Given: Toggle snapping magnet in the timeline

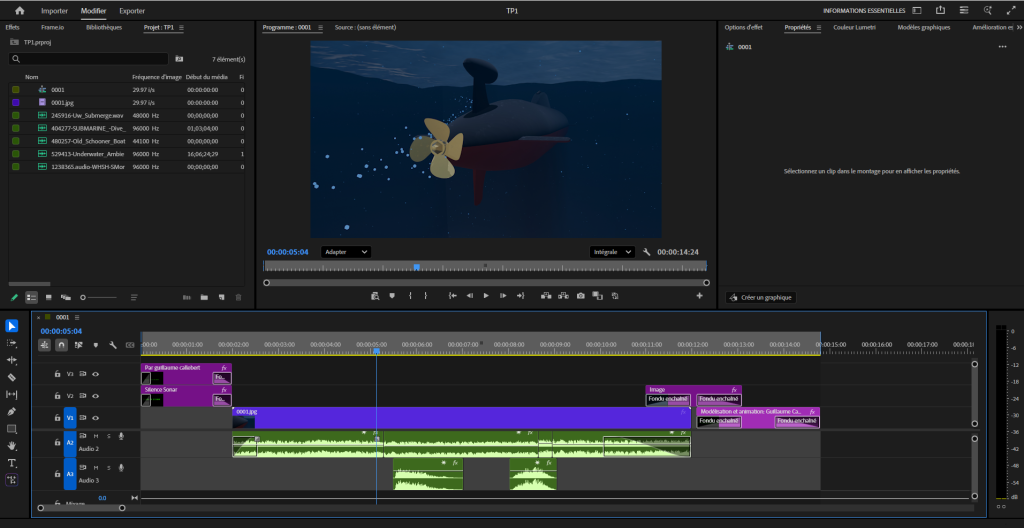Looking at the screenshot, I should [x=62, y=345].
